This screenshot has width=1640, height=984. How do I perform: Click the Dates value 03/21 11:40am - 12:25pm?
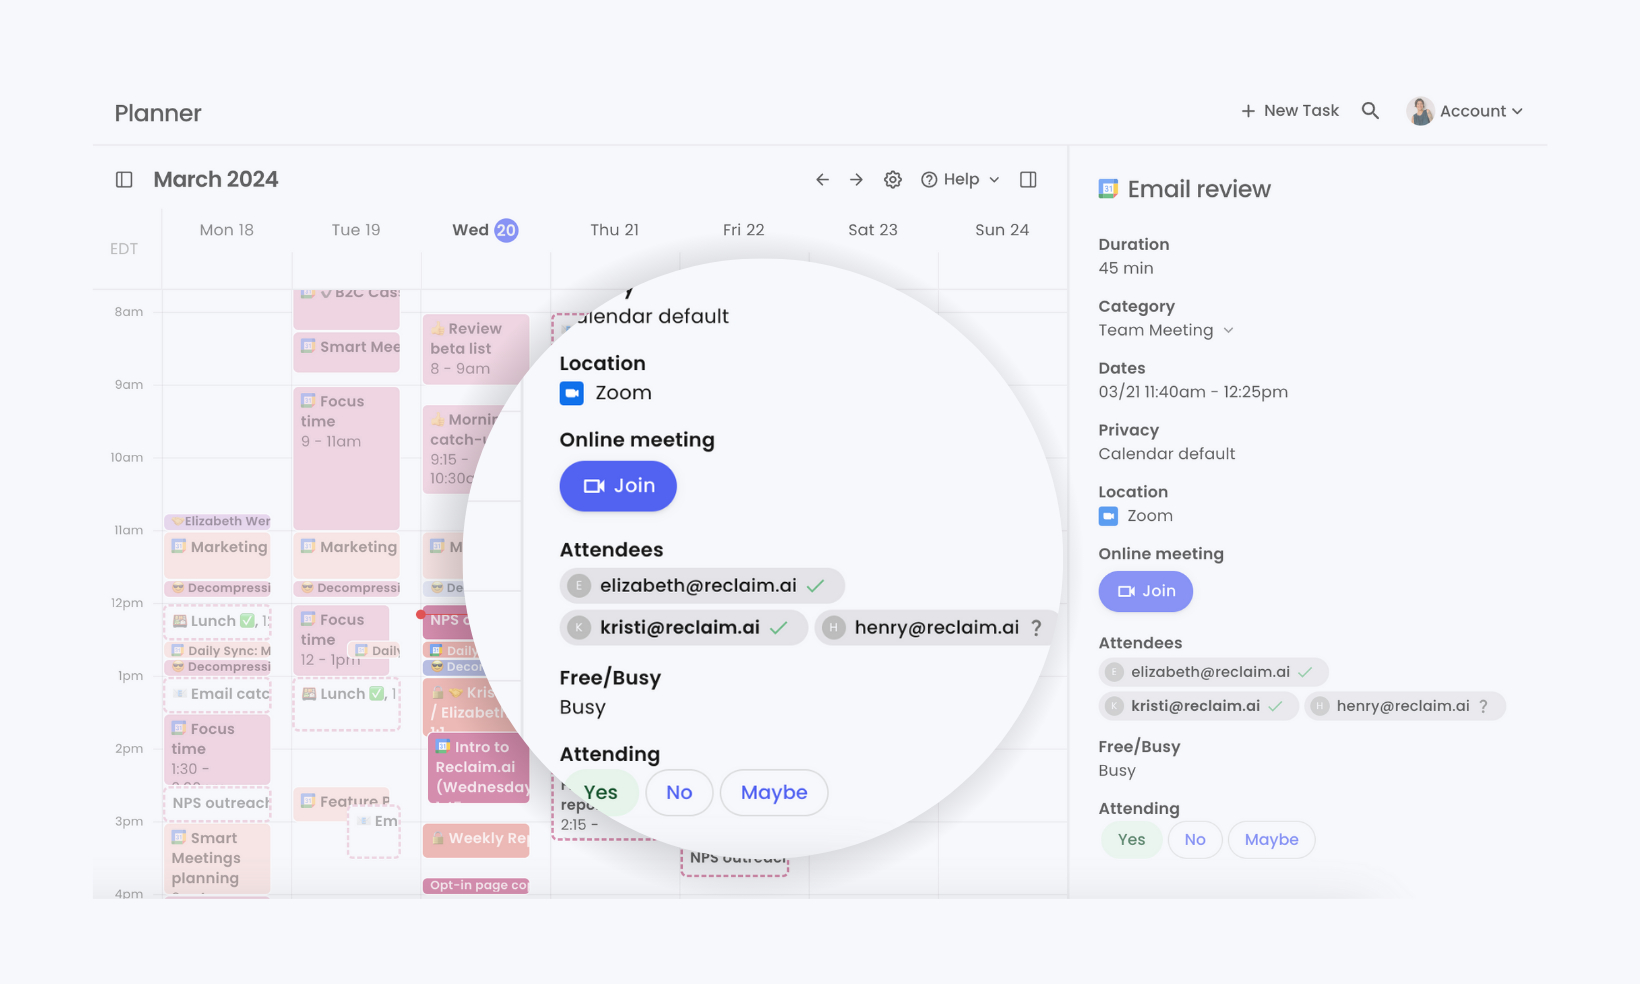tap(1193, 392)
